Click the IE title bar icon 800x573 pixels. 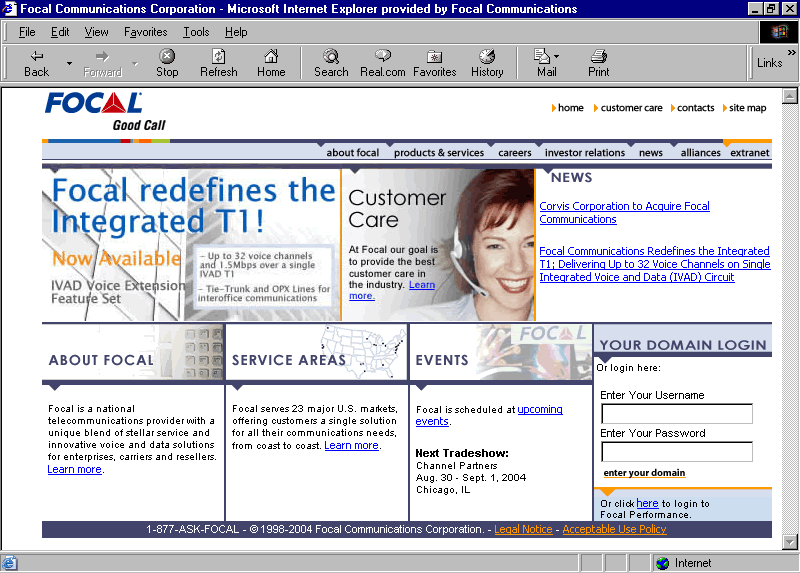(x=9, y=8)
